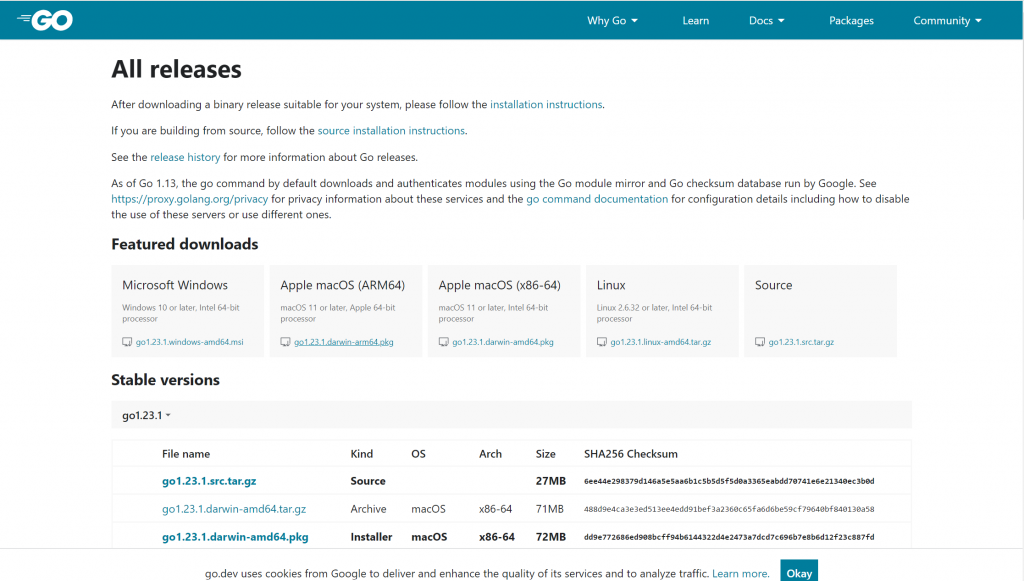This screenshot has width=1024, height=581.
Task: Open the Packages page
Action: [x=851, y=20]
